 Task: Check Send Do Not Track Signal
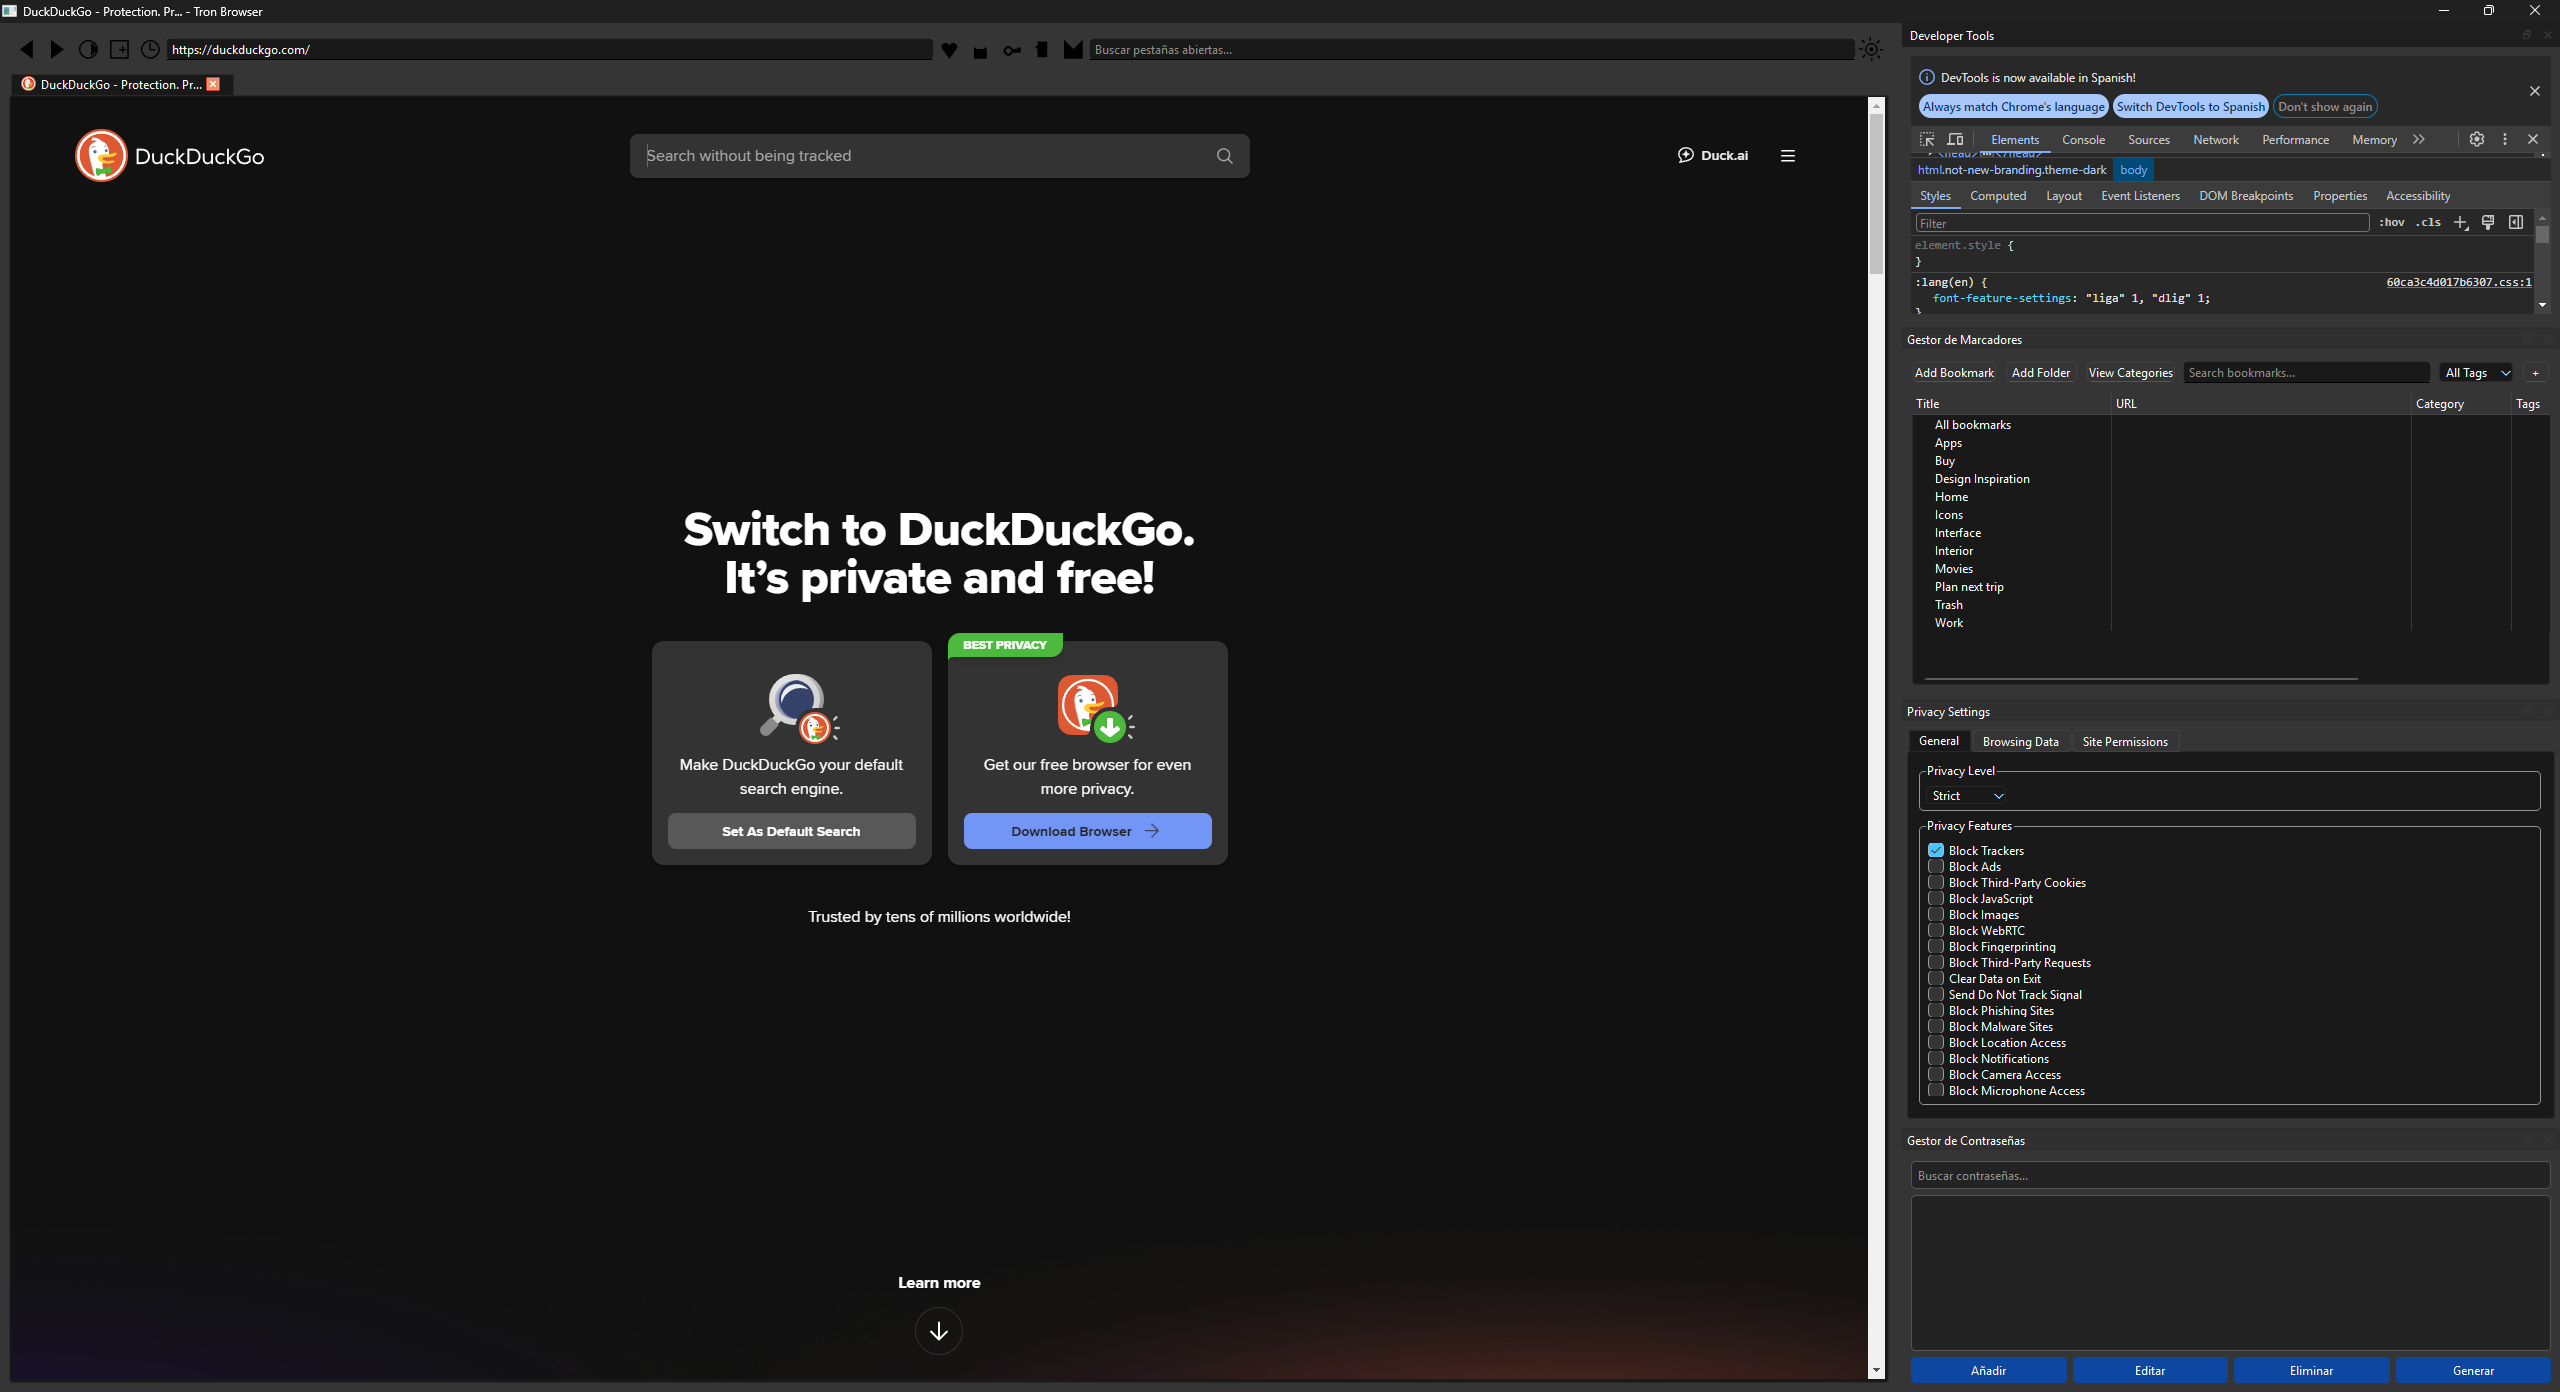point(1936,994)
